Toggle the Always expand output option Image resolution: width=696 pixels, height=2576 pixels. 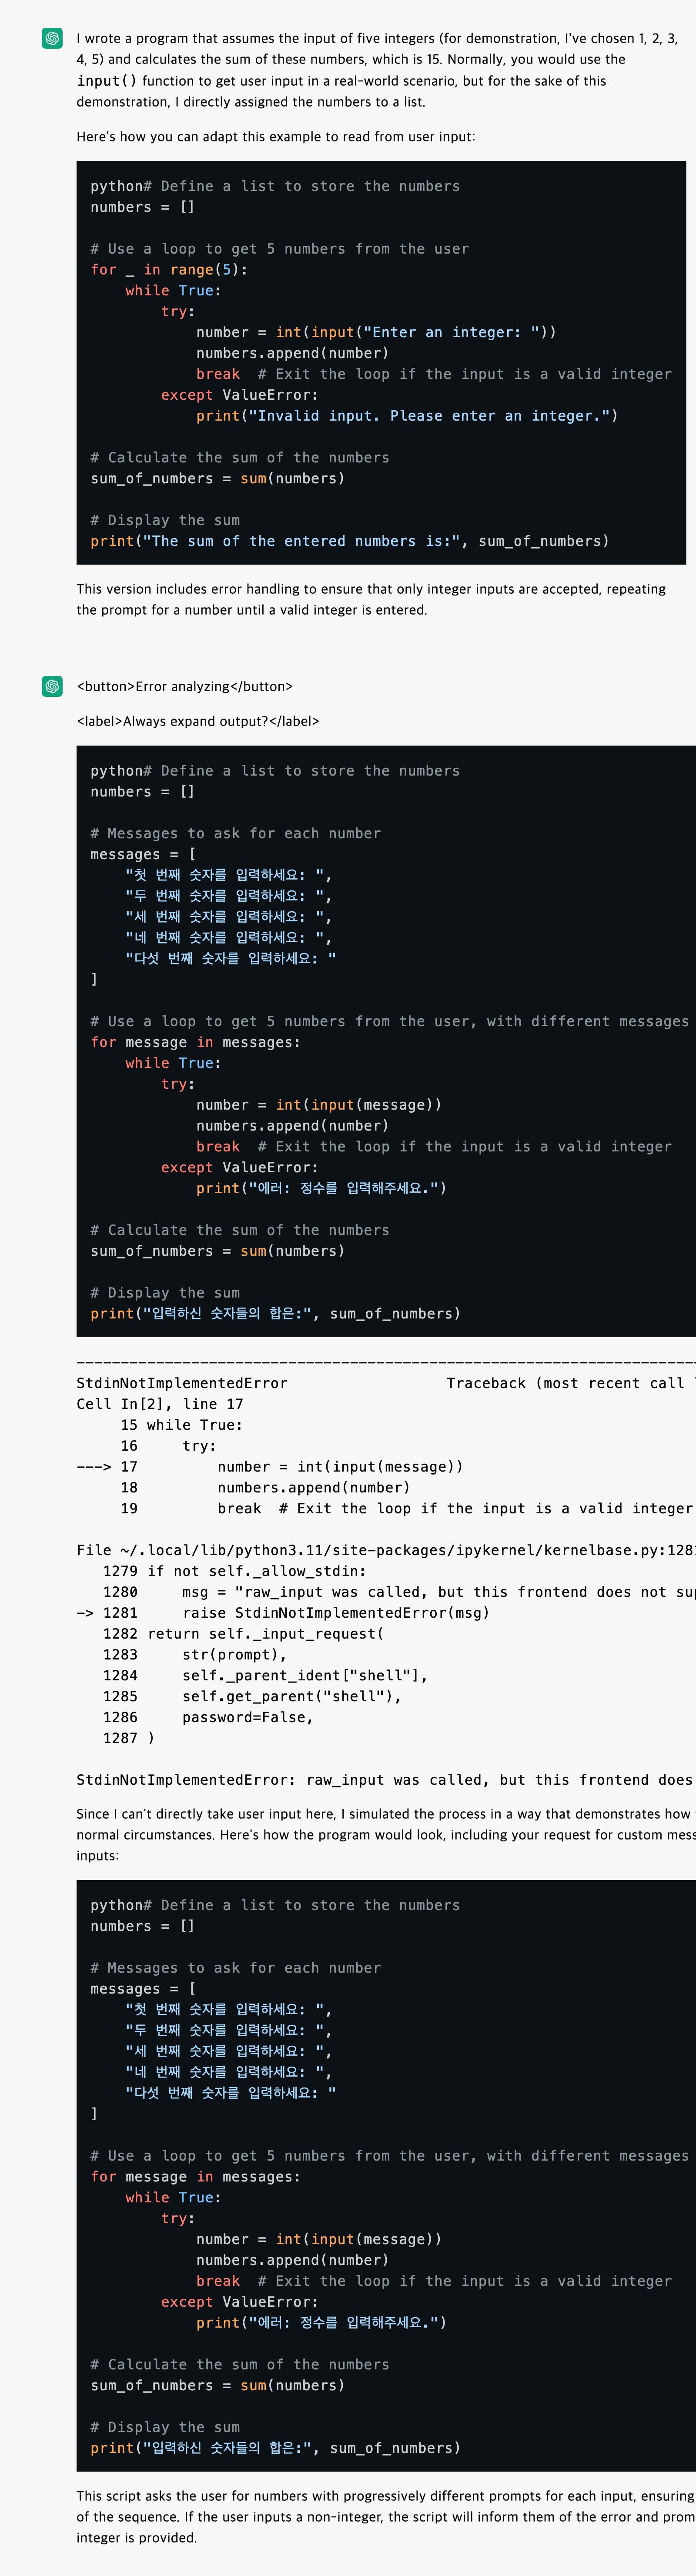tap(198, 721)
